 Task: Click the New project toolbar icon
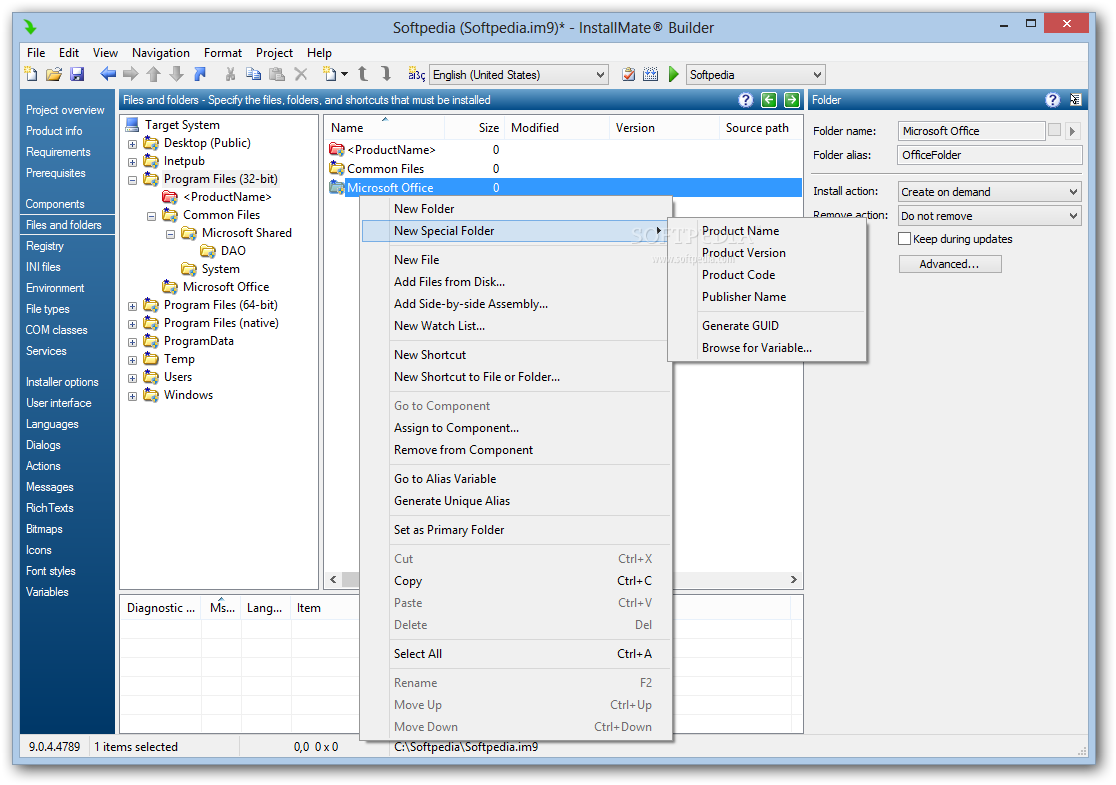31,74
